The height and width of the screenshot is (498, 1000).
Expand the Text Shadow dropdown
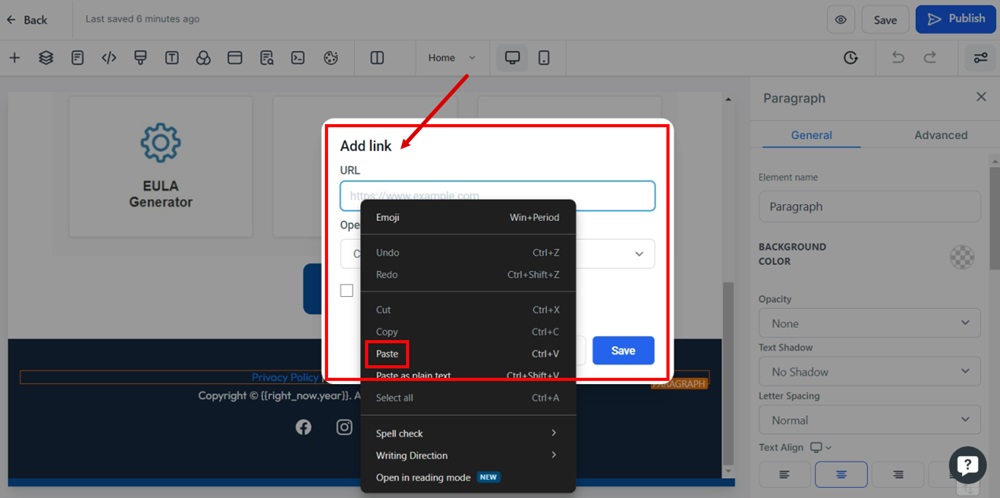[x=869, y=372]
